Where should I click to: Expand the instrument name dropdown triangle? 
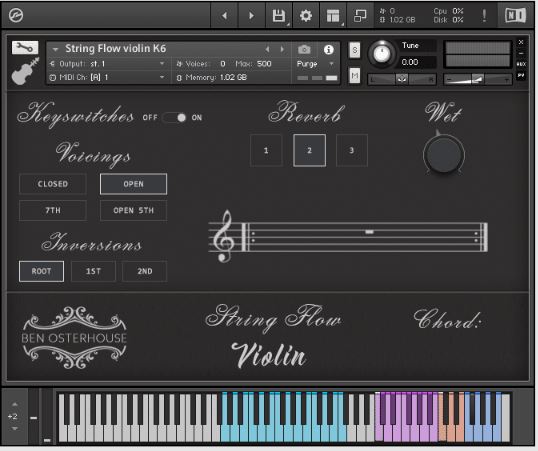tap(55, 49)
